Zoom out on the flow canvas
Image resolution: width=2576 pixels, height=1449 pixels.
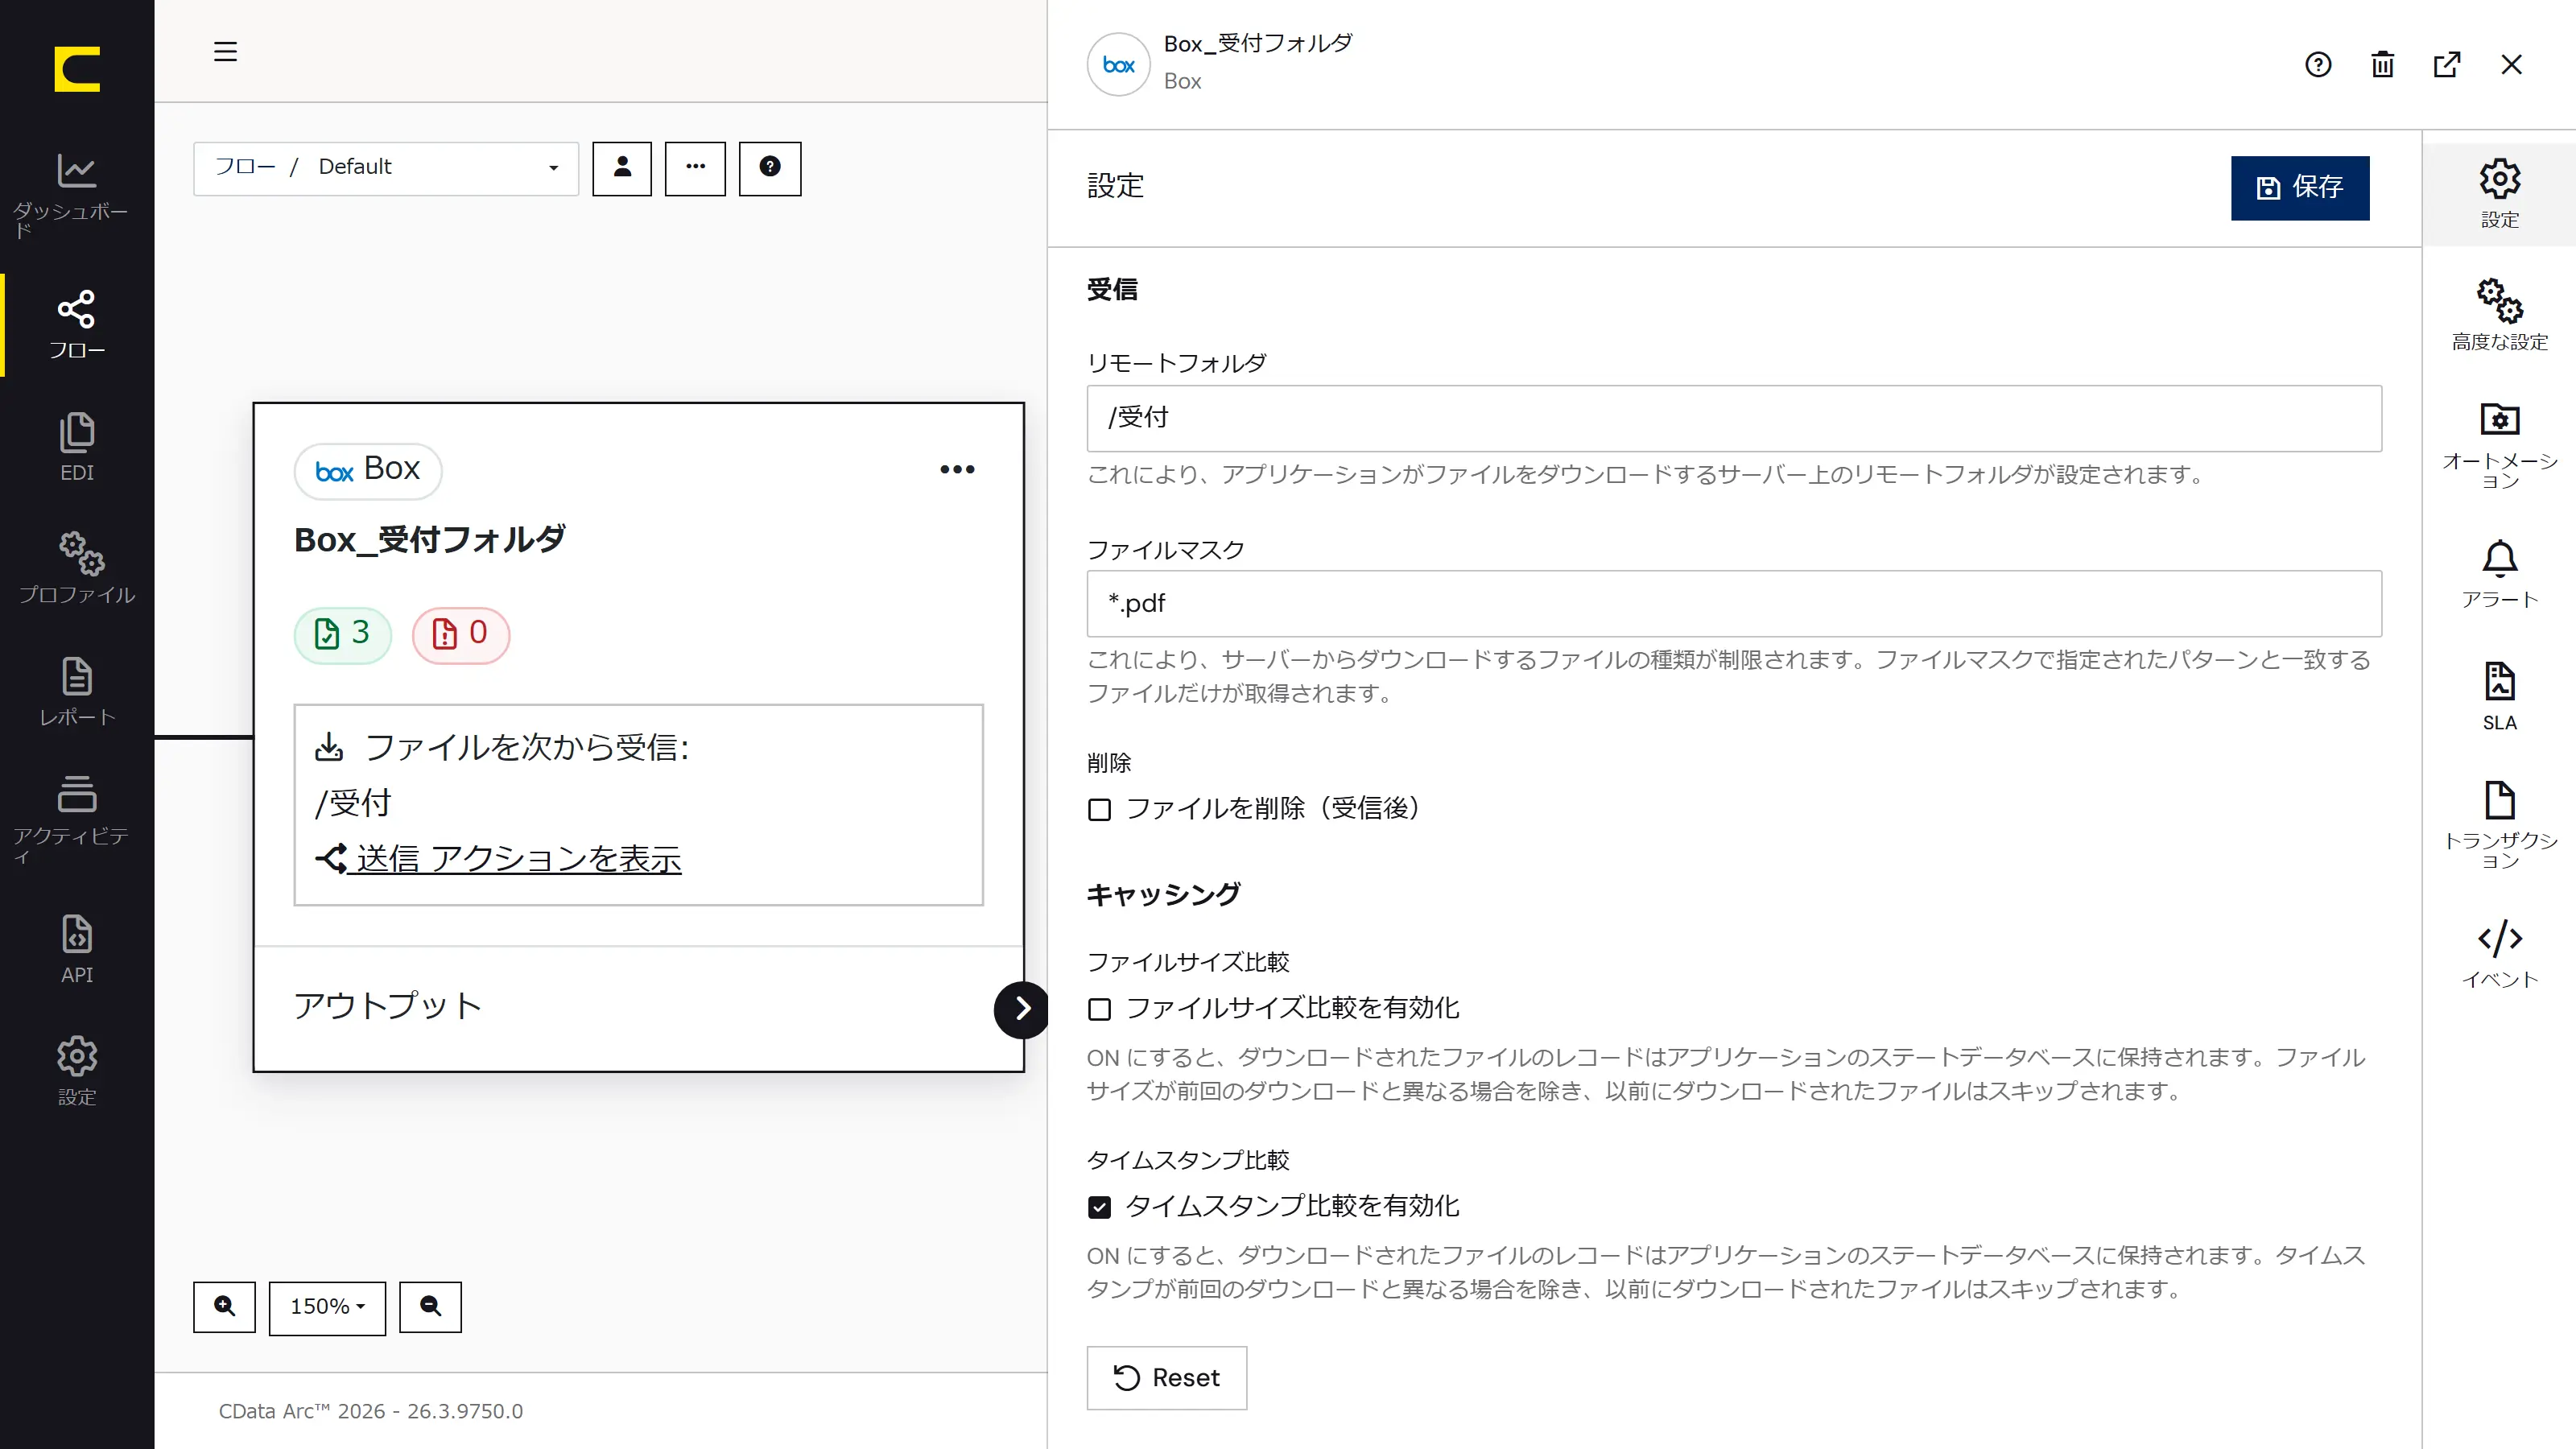(431, 1307)
